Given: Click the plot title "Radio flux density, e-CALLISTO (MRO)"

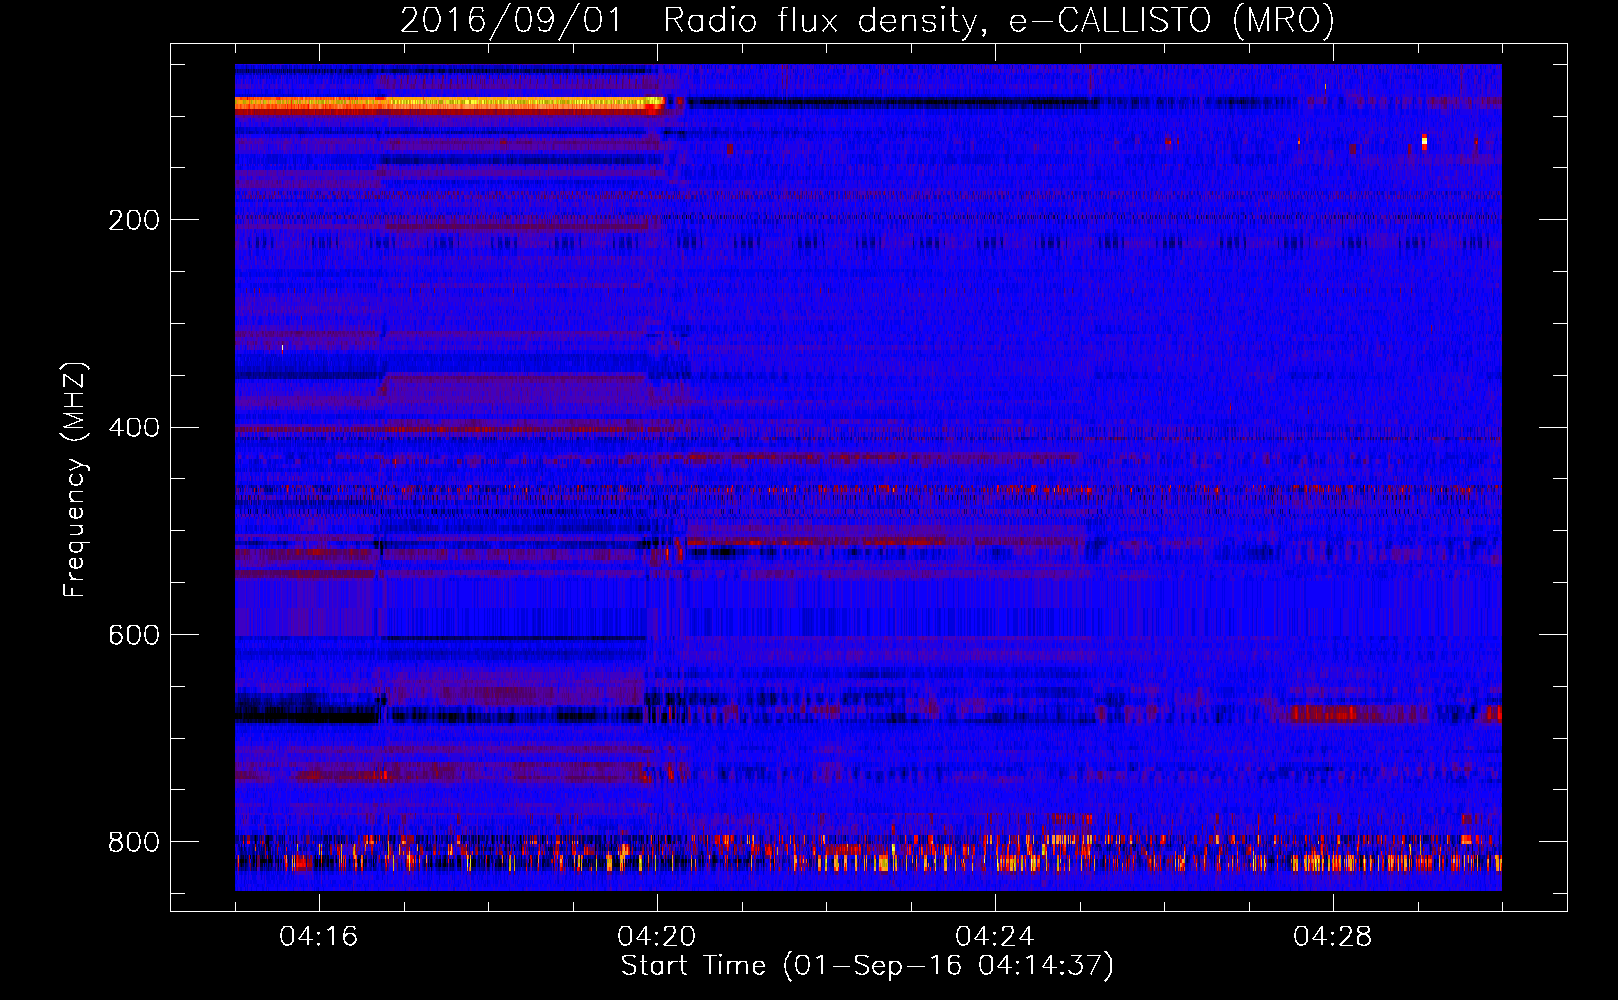Looking at the screenshot, I should (x=998, y=21).
